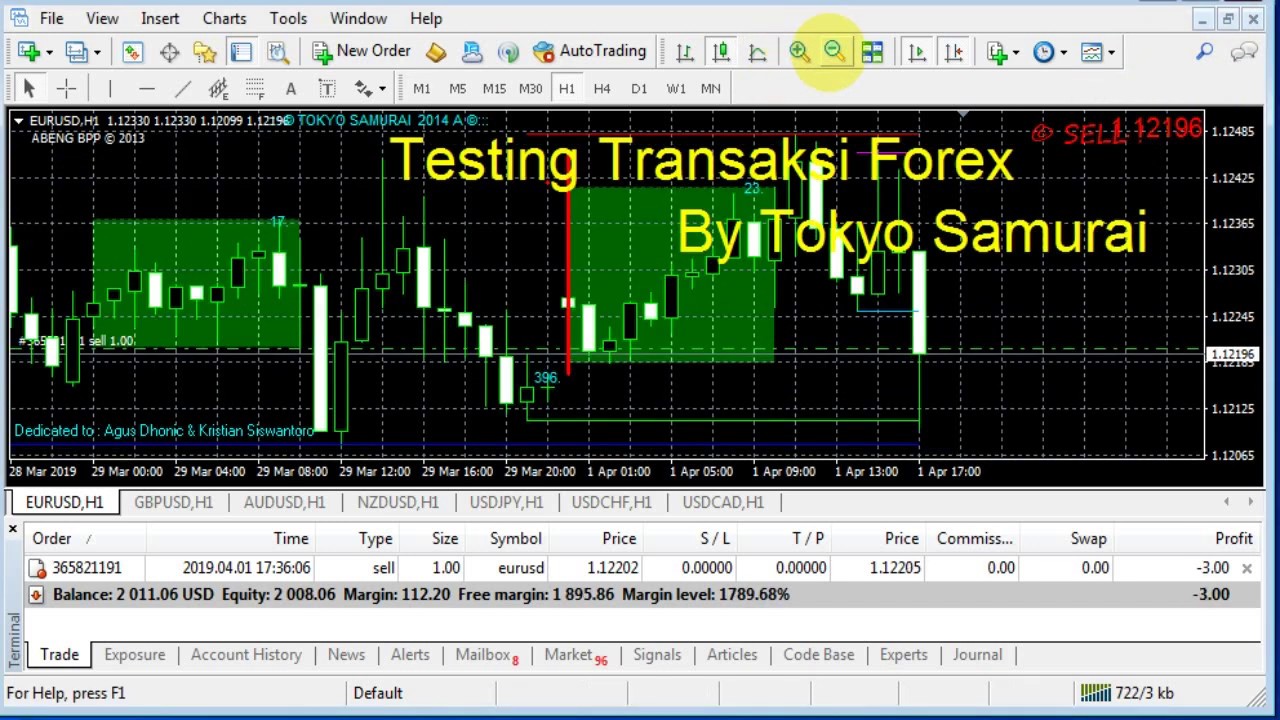Switch to M1 timeframe
The width and height of the screenshot is (1280, 720).
[421, 88]
